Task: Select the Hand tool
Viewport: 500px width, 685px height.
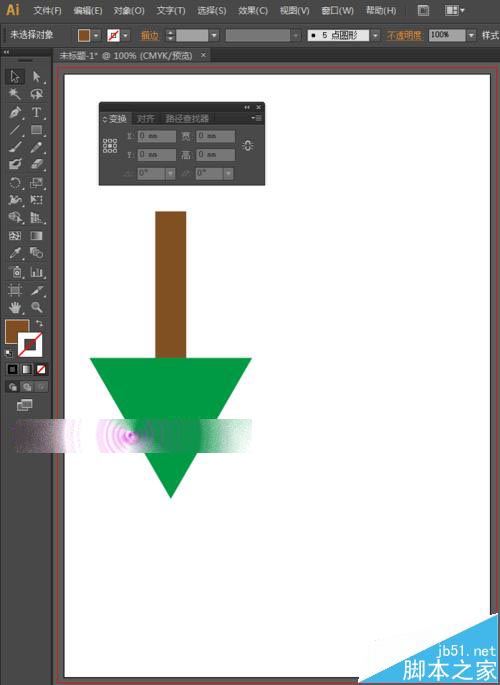Action: (15, 308)
